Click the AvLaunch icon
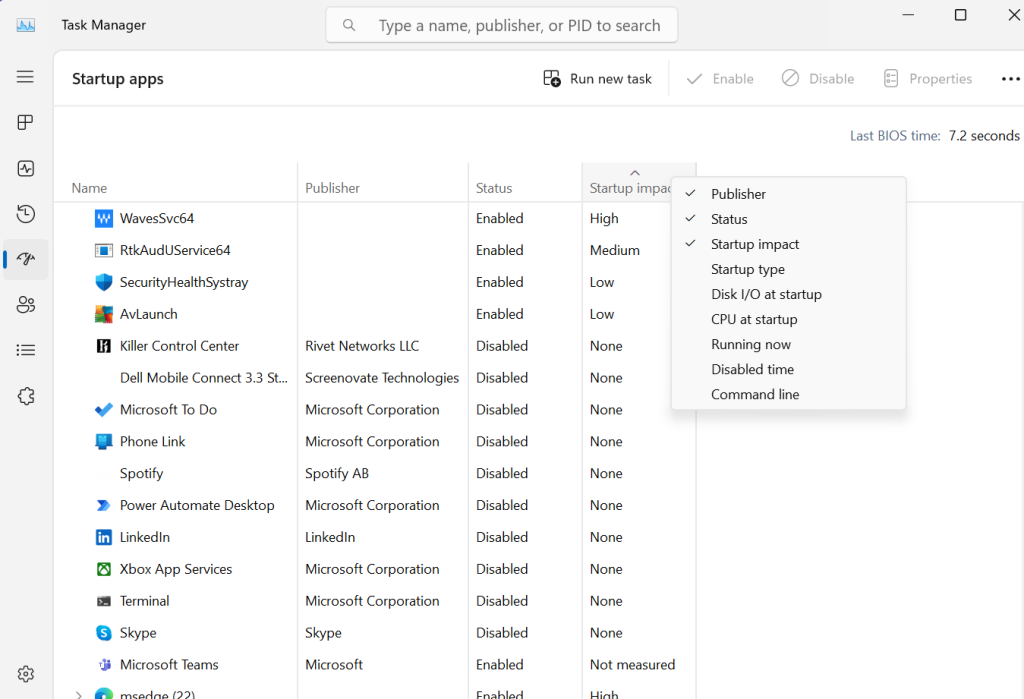Viewport: 1024px width, 699px height. point(104,314)
